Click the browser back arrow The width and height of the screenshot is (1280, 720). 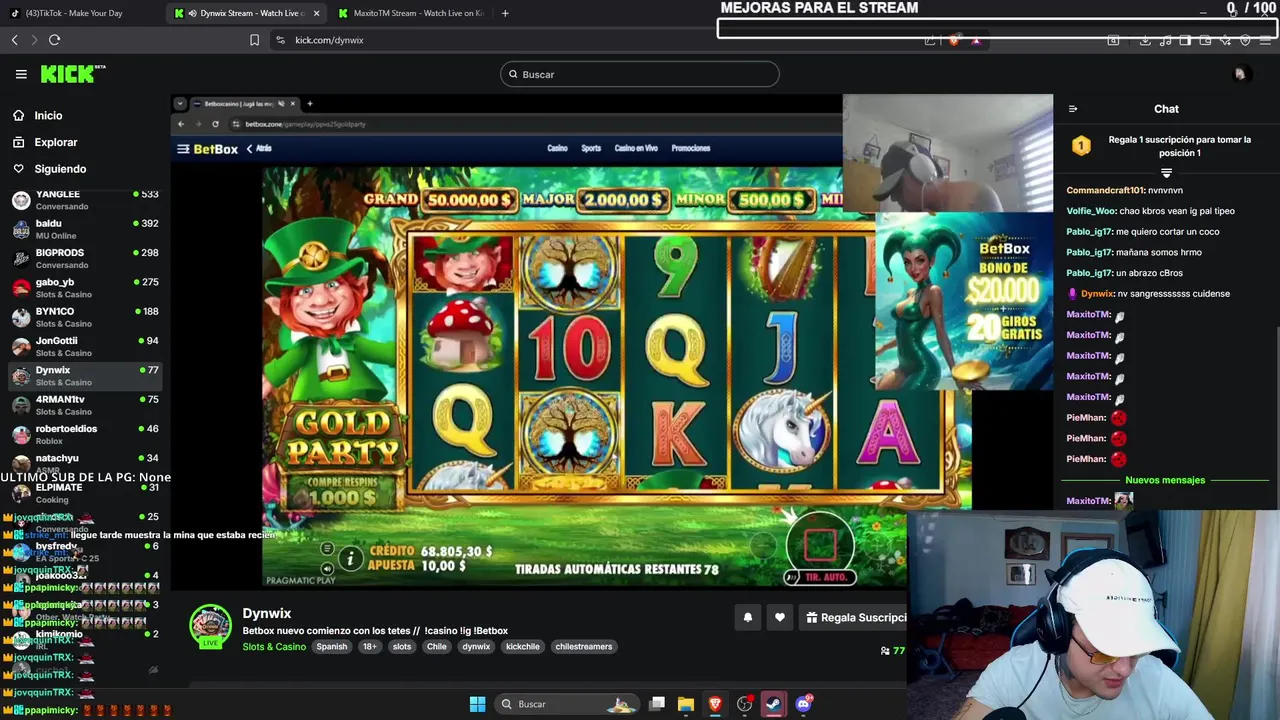[14, 40]
